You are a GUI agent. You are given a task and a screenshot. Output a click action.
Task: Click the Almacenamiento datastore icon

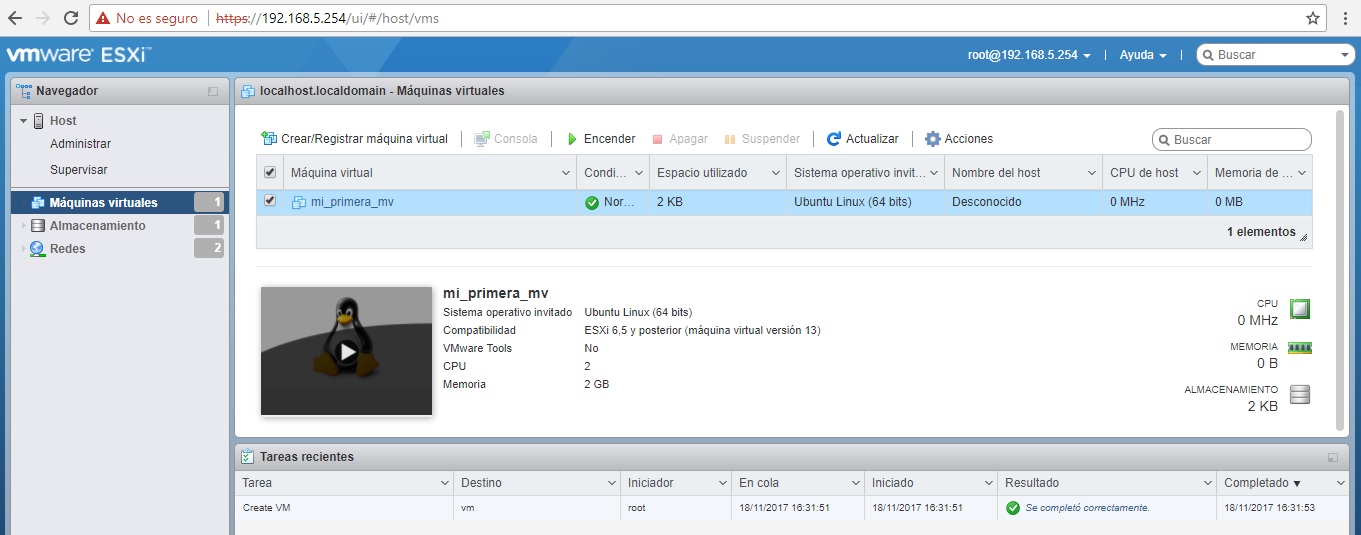(x=39, y=226)
